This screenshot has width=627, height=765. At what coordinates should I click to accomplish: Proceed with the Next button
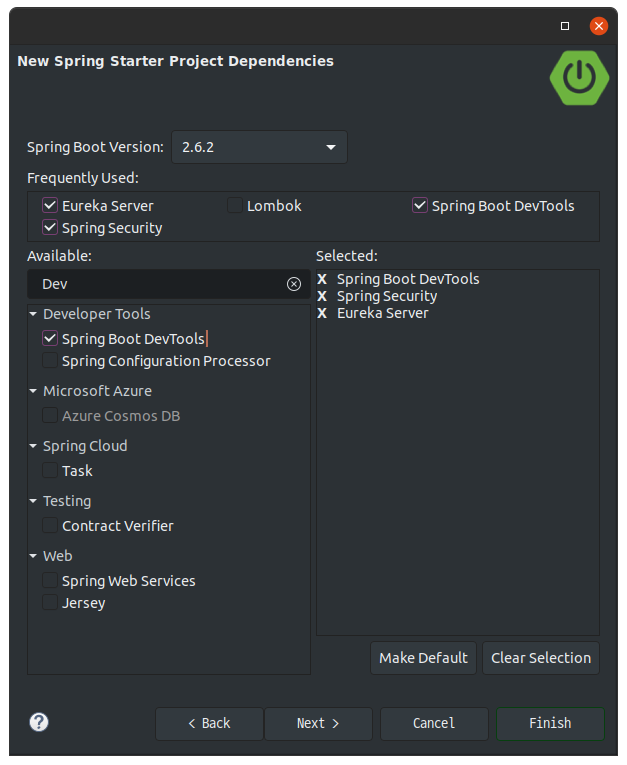coord(318,724)
